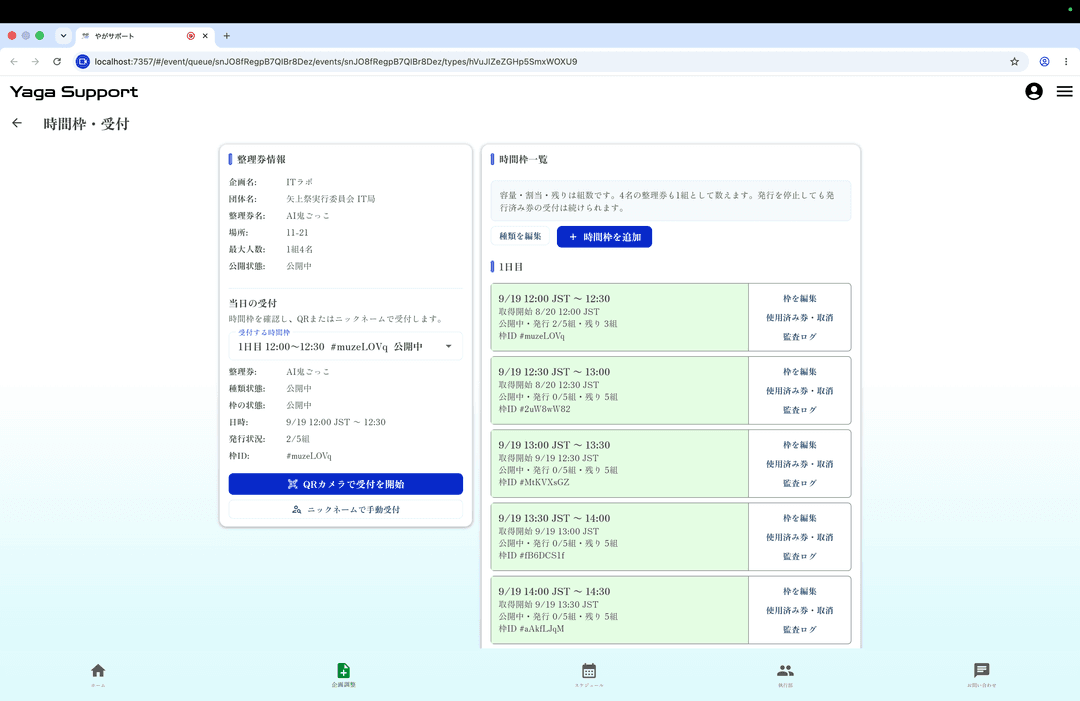Click the browser back arrow
This screenshot has width=1080, height=701.
coord(14,61)
